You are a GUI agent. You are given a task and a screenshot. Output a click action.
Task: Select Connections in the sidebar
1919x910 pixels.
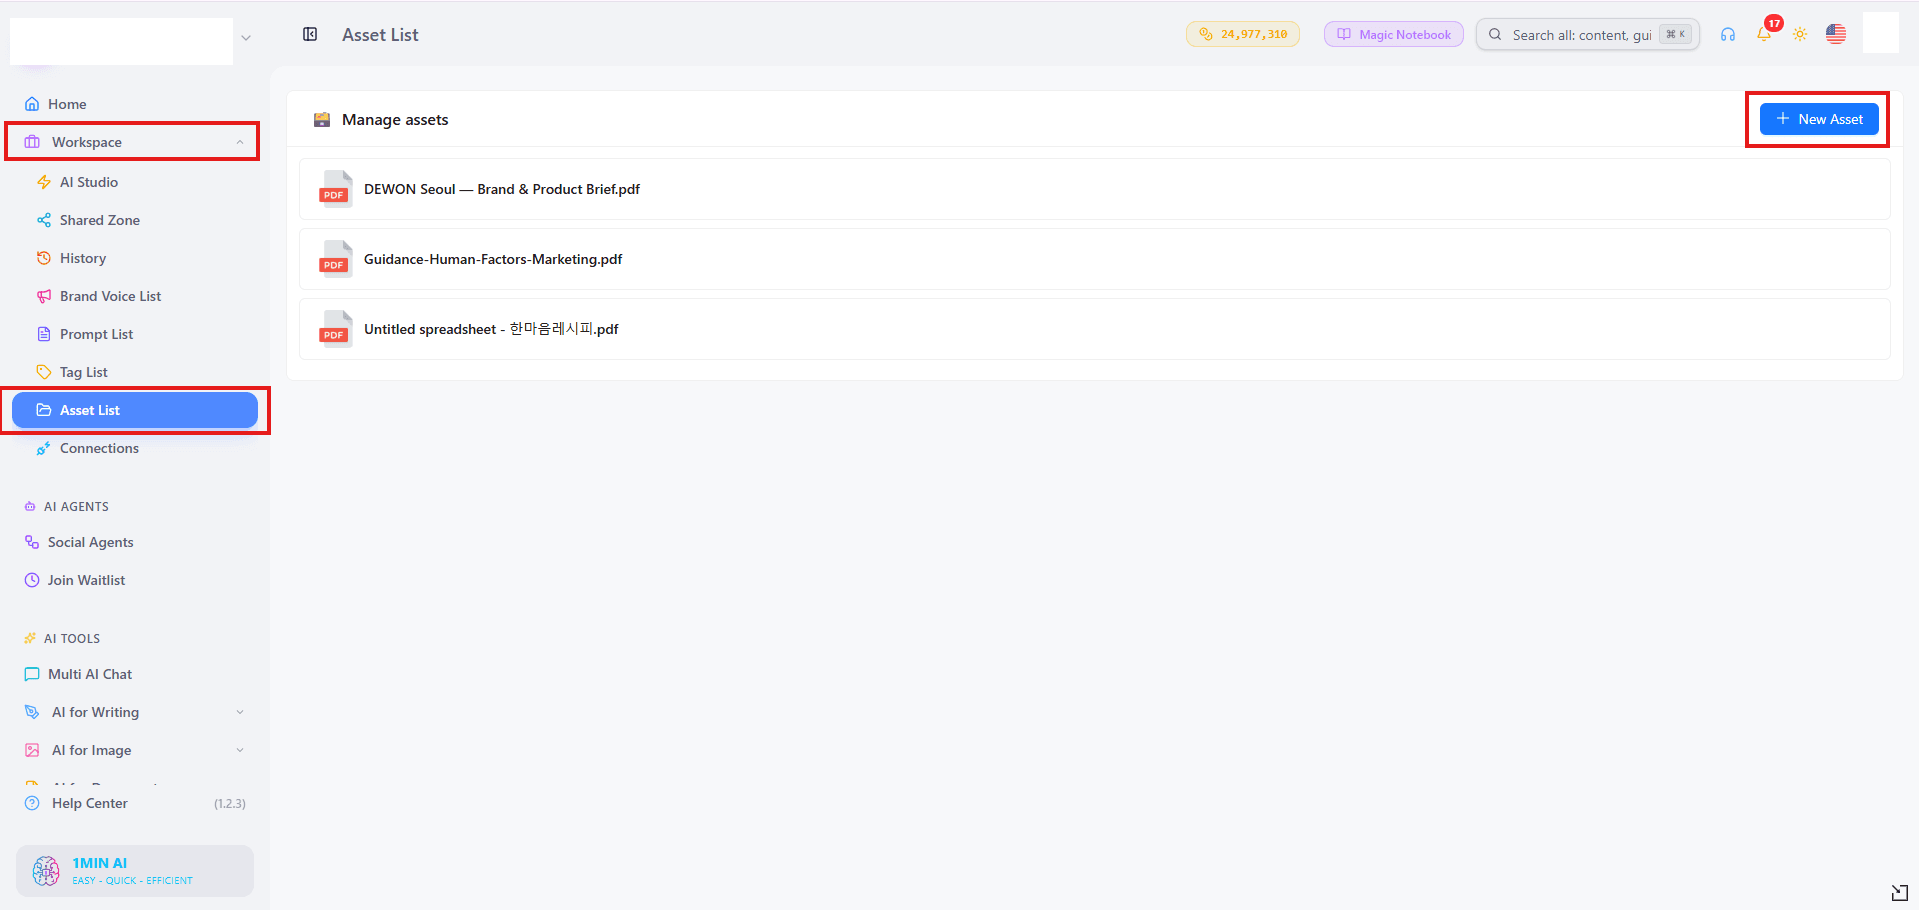point(99,448)
